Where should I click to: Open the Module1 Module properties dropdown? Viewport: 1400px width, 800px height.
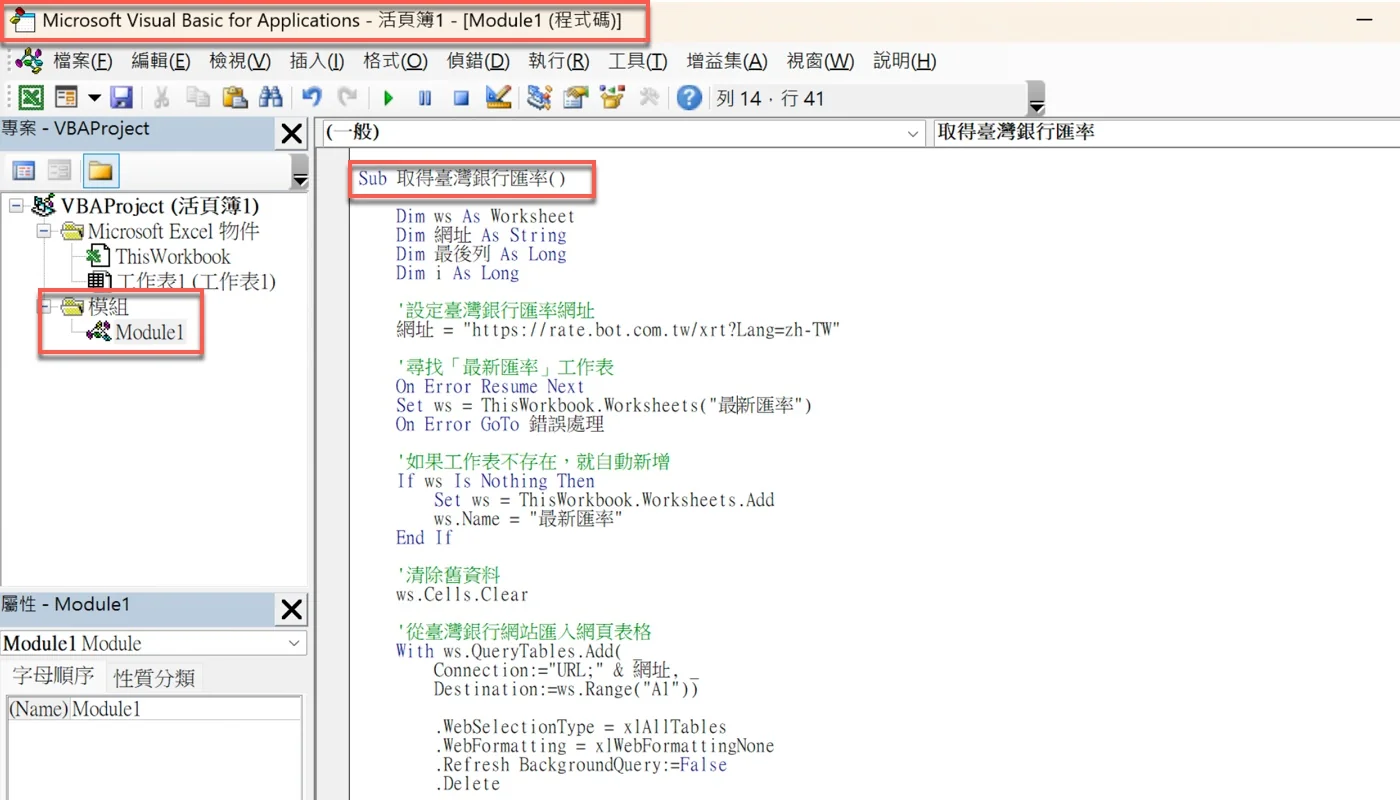point(154,643)
